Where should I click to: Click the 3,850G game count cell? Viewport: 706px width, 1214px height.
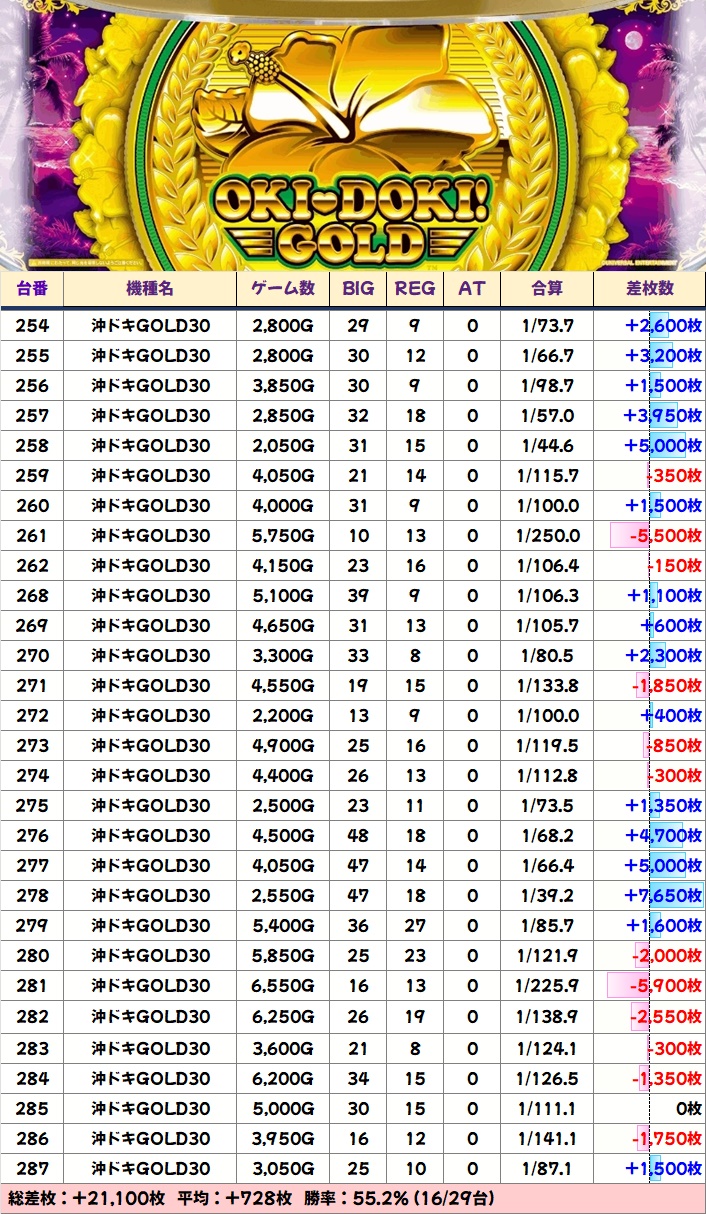(283, 386)
